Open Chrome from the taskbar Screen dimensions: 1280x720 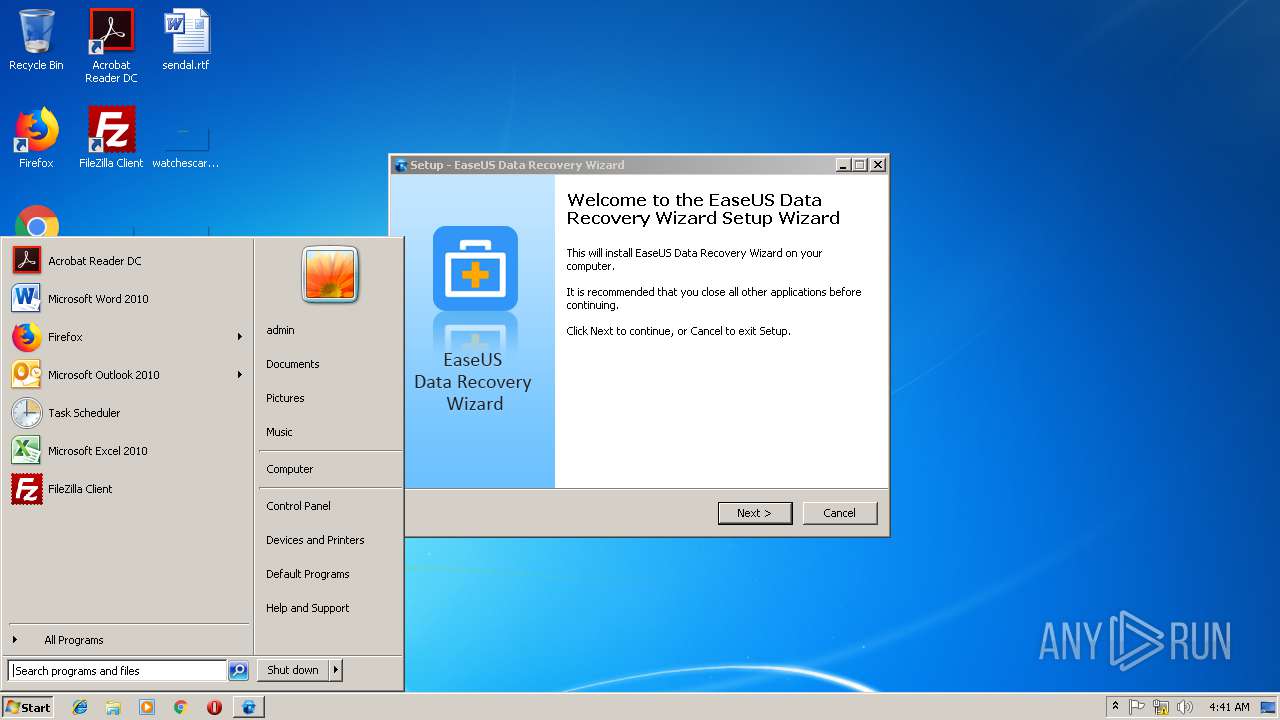[x=180, y=707]
